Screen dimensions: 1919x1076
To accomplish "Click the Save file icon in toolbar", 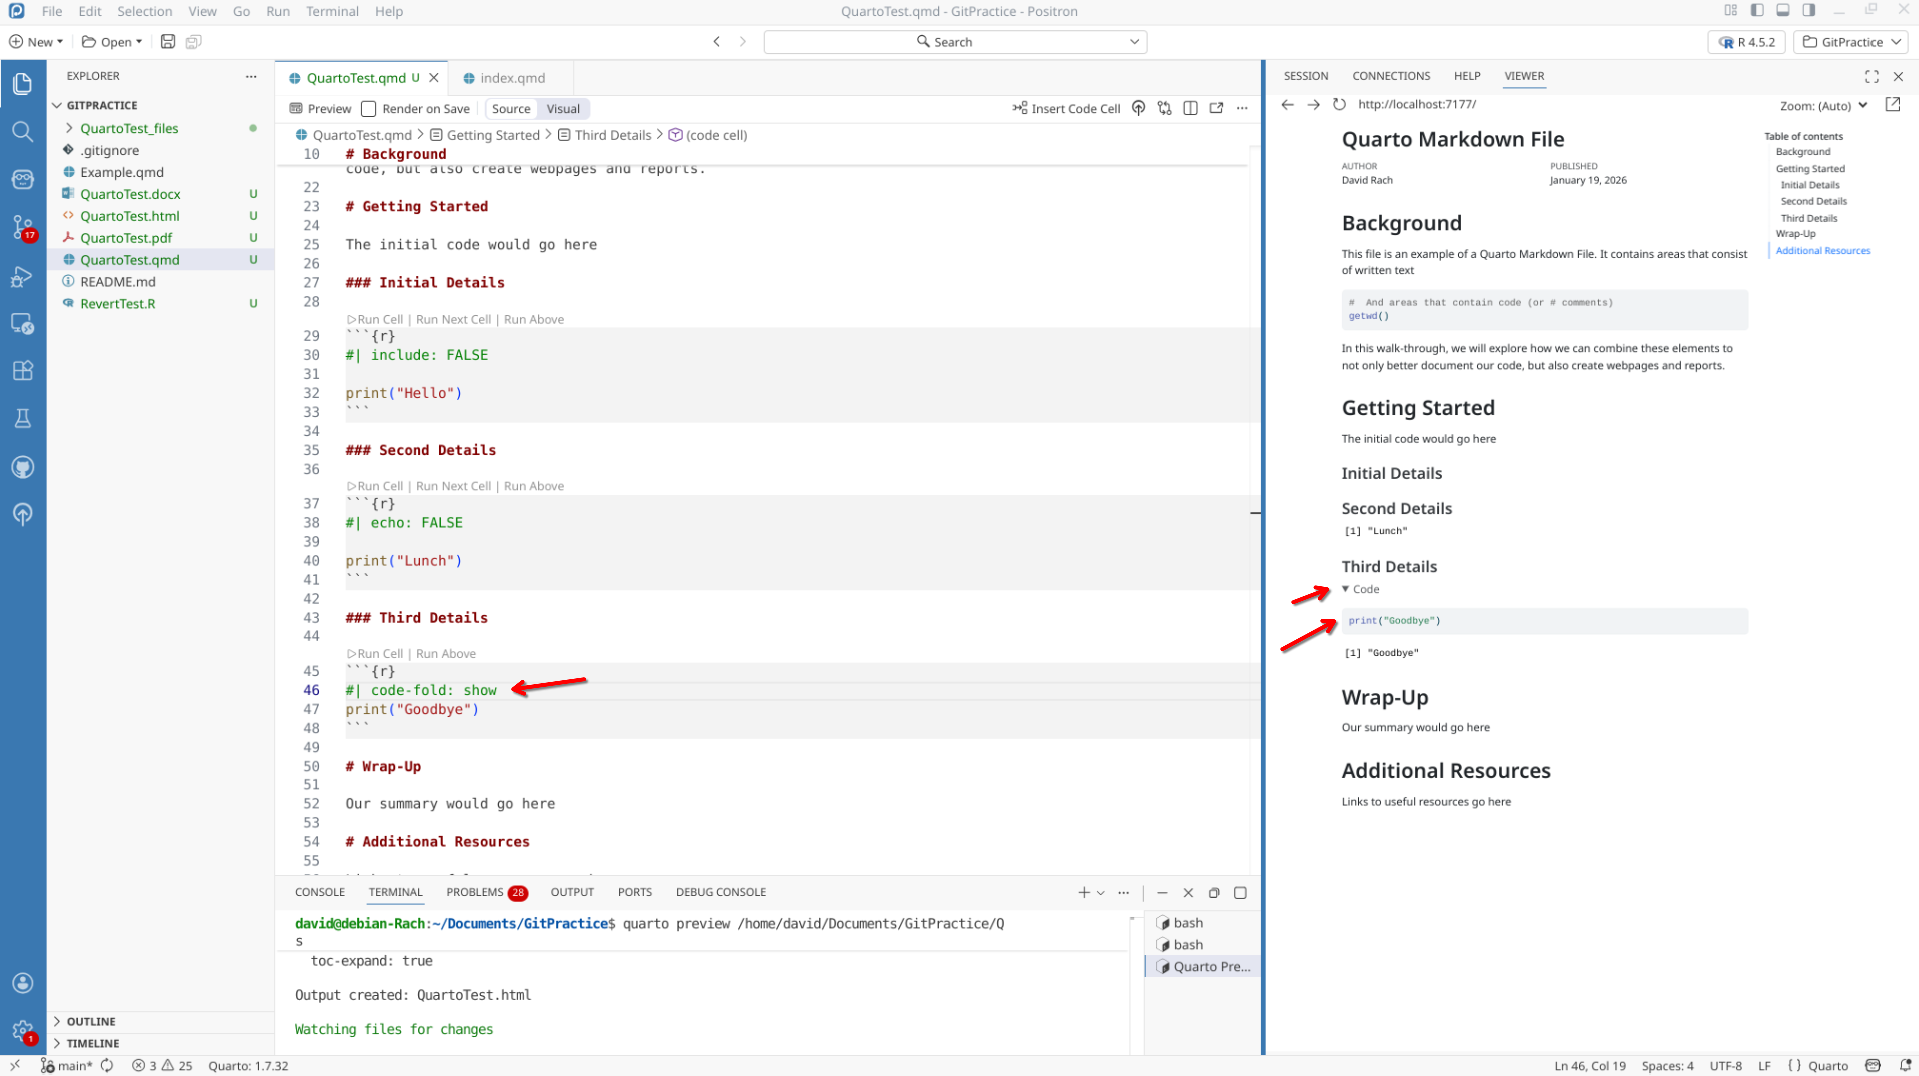I will click(168, 42).
